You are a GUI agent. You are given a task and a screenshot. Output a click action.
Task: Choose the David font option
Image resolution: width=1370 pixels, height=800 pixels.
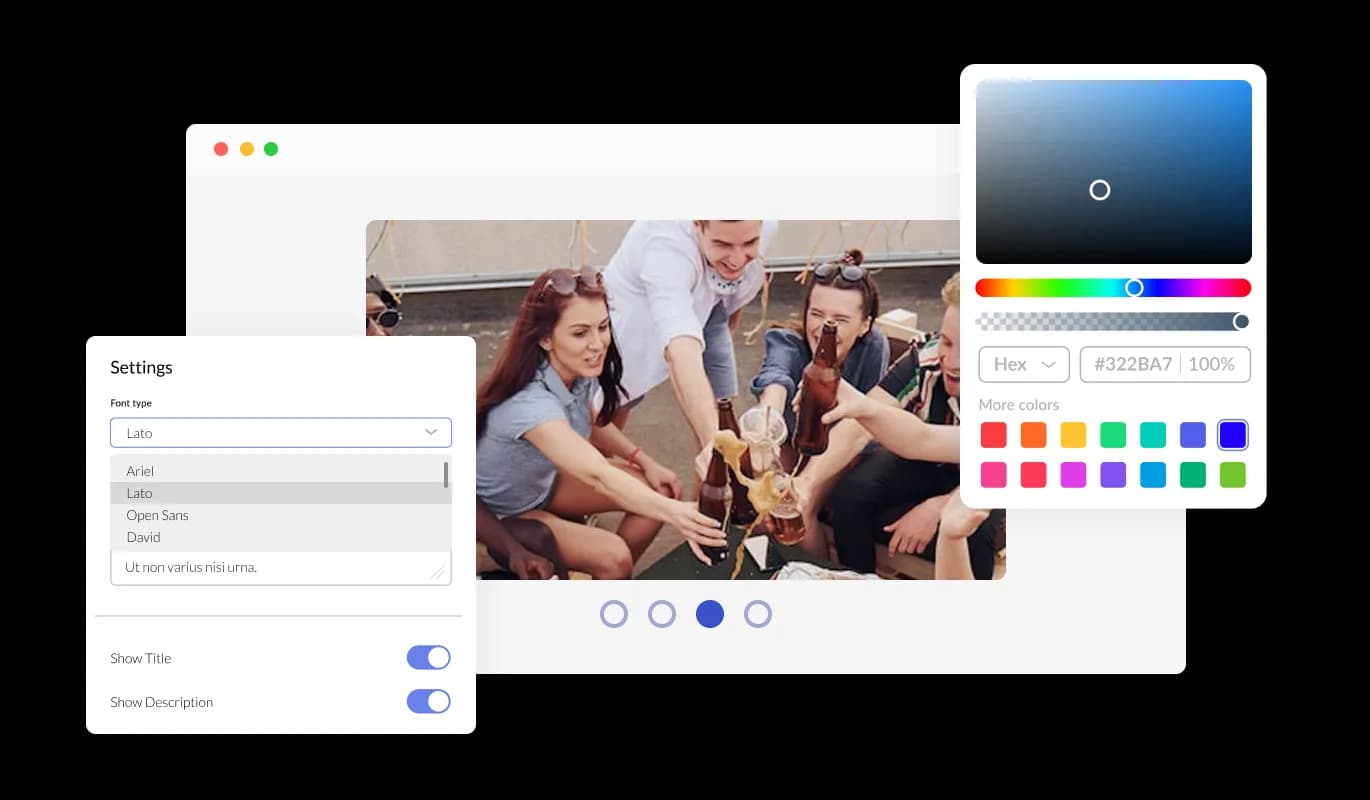[143, 537]
